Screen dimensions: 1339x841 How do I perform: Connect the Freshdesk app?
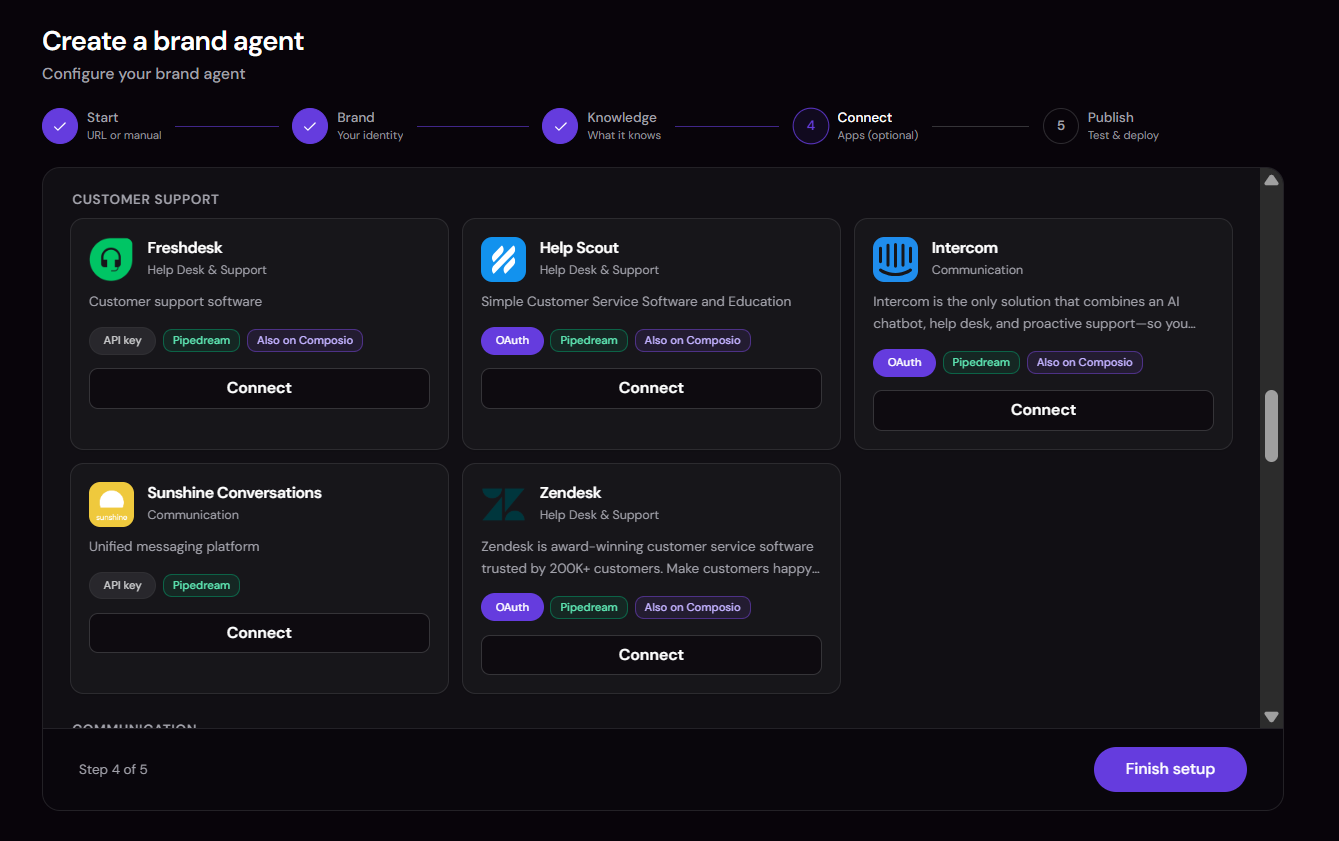pos(259,388)
